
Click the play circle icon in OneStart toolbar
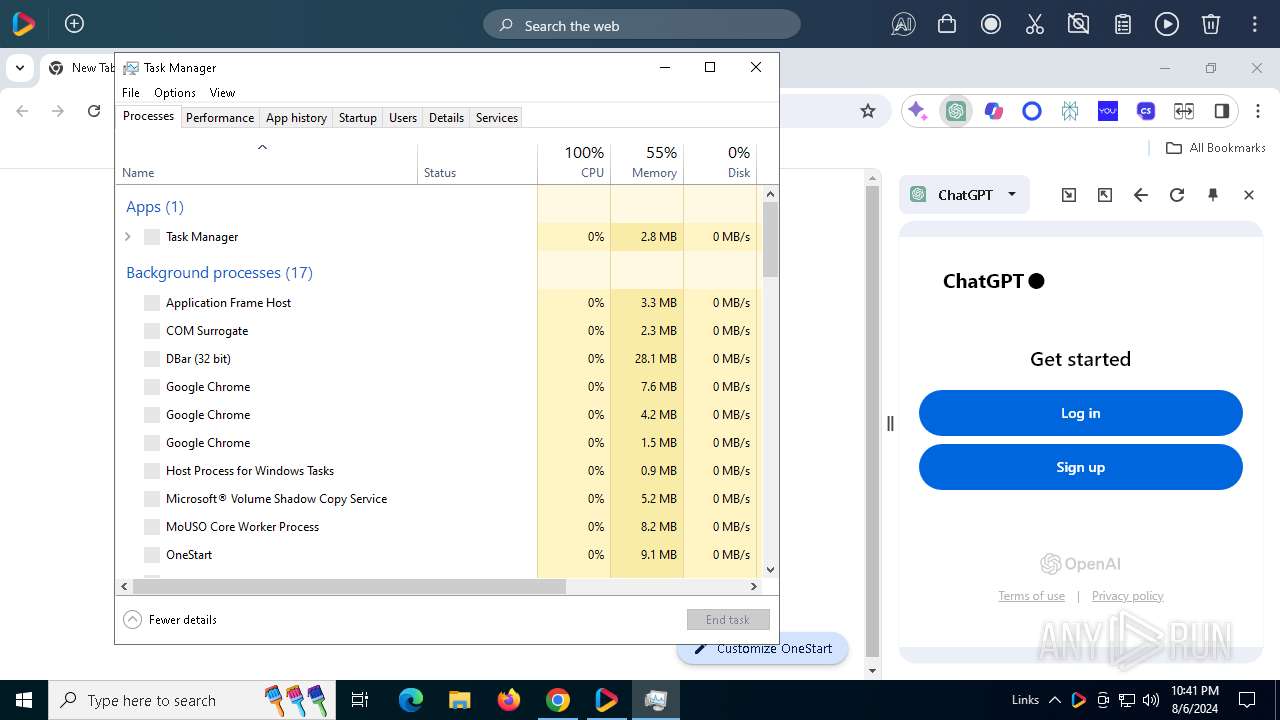[x=1167, y=25]
